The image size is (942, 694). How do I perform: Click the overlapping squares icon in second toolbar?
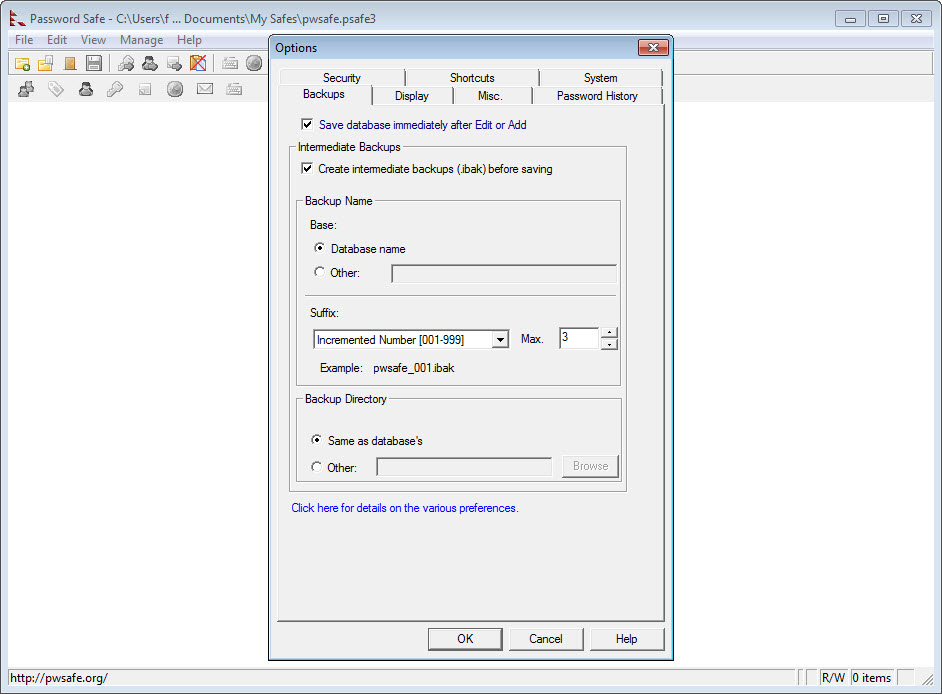[145, 90]
